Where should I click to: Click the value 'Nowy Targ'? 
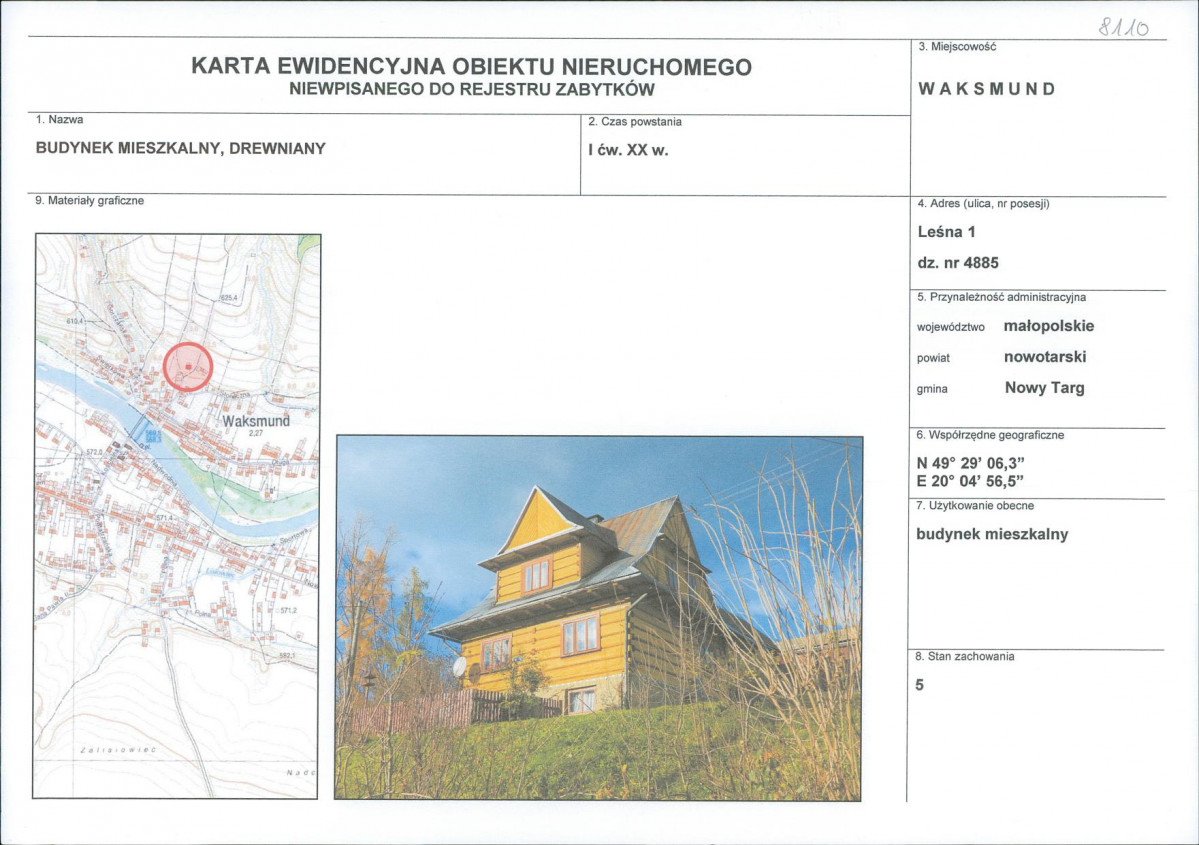tap(1045, 388)
